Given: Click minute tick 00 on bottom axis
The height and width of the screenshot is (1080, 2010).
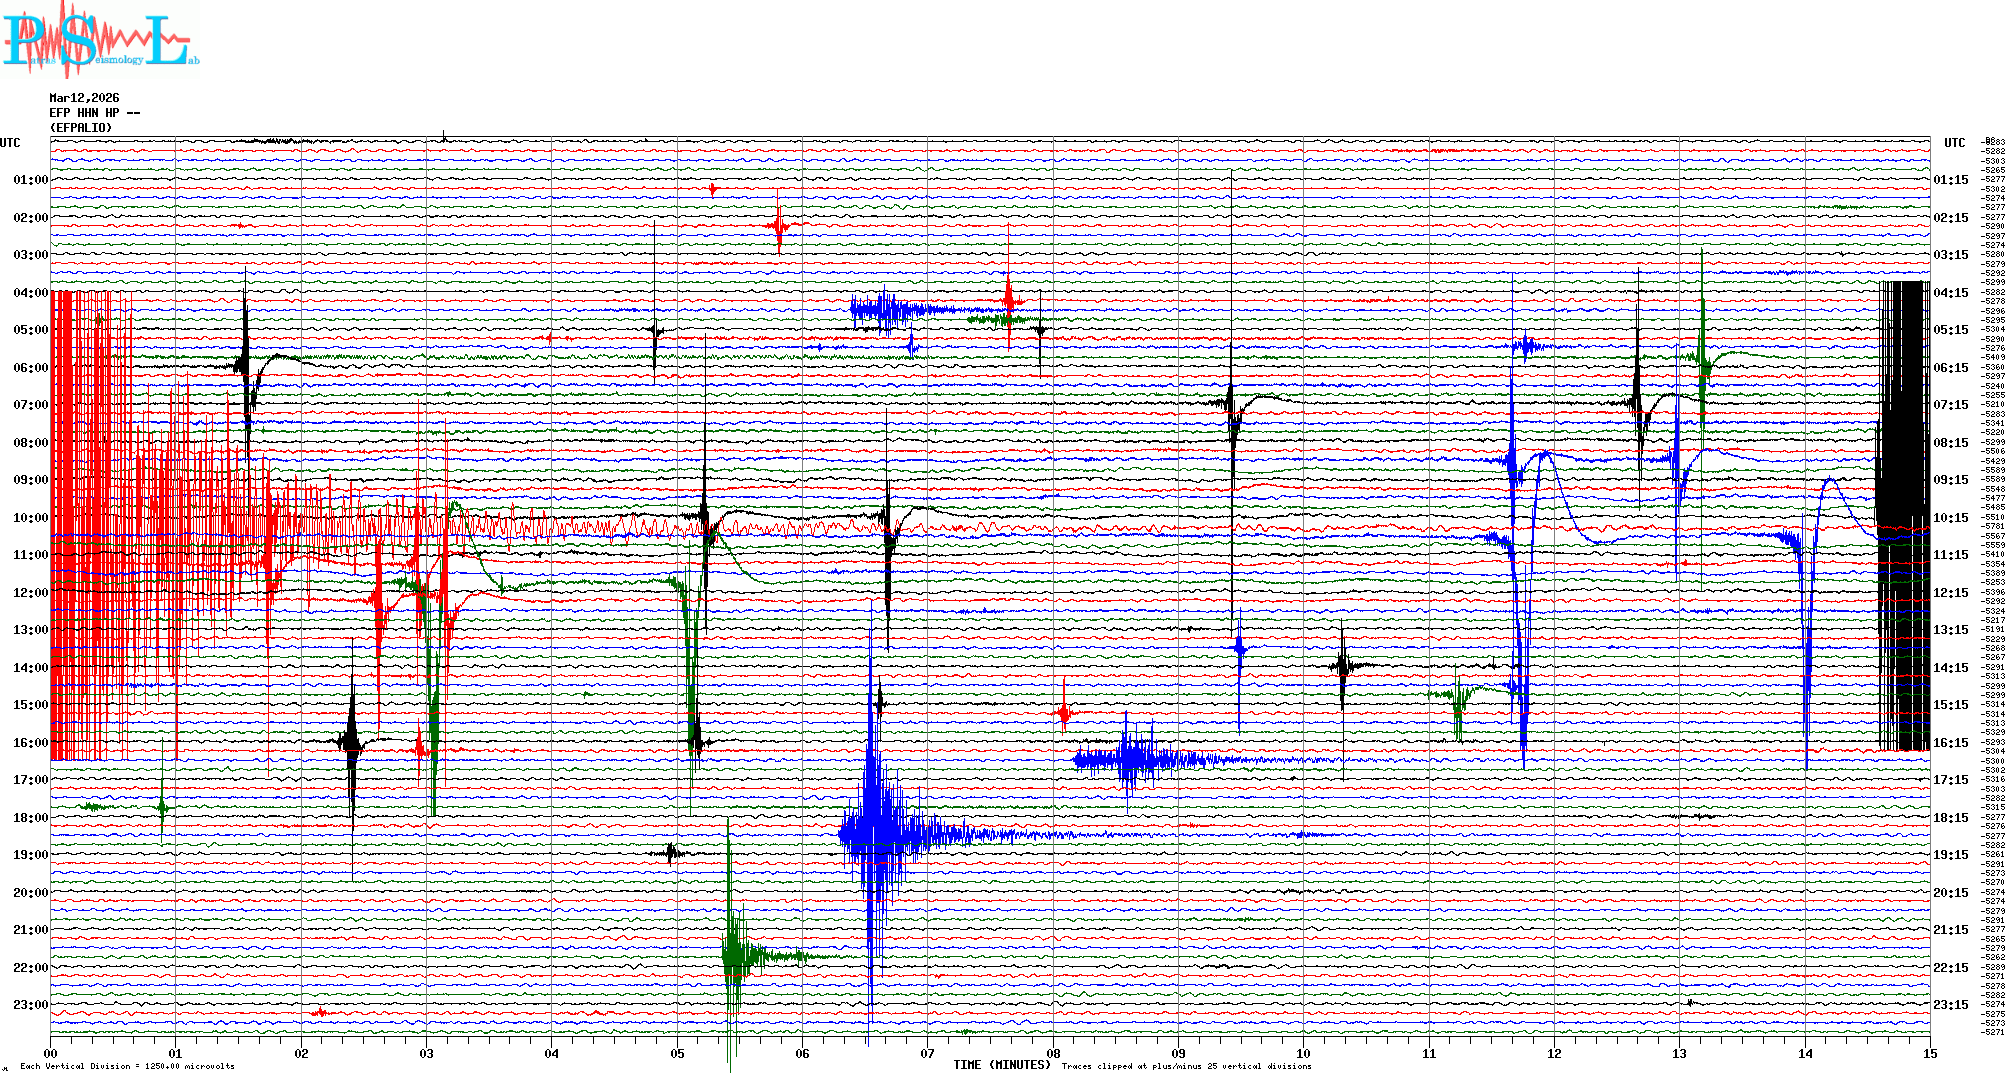Looking at the screenshot, I should pos(50,1053).
